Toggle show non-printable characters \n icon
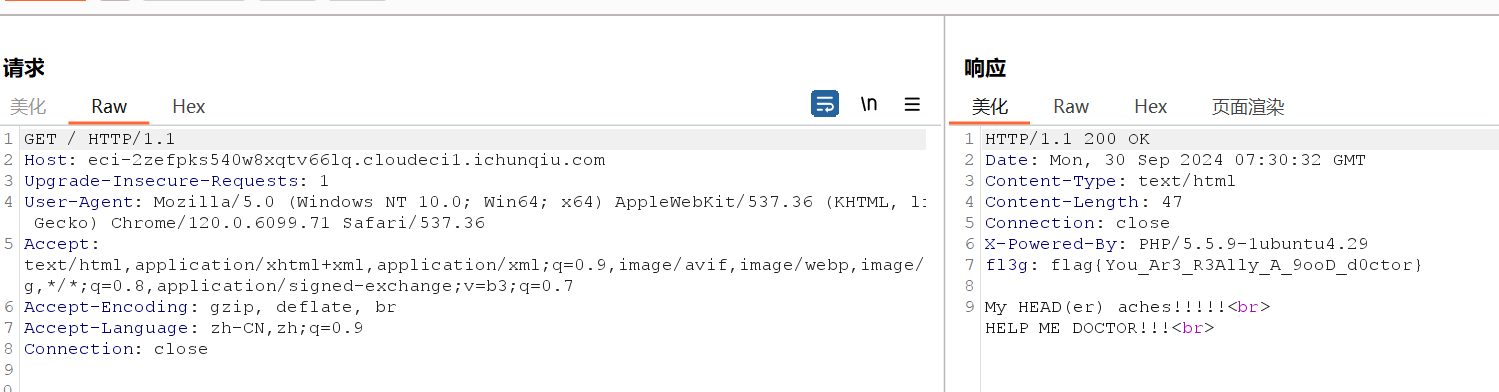The height and width of the screenshot is (392, 1499). click(869, 104)
